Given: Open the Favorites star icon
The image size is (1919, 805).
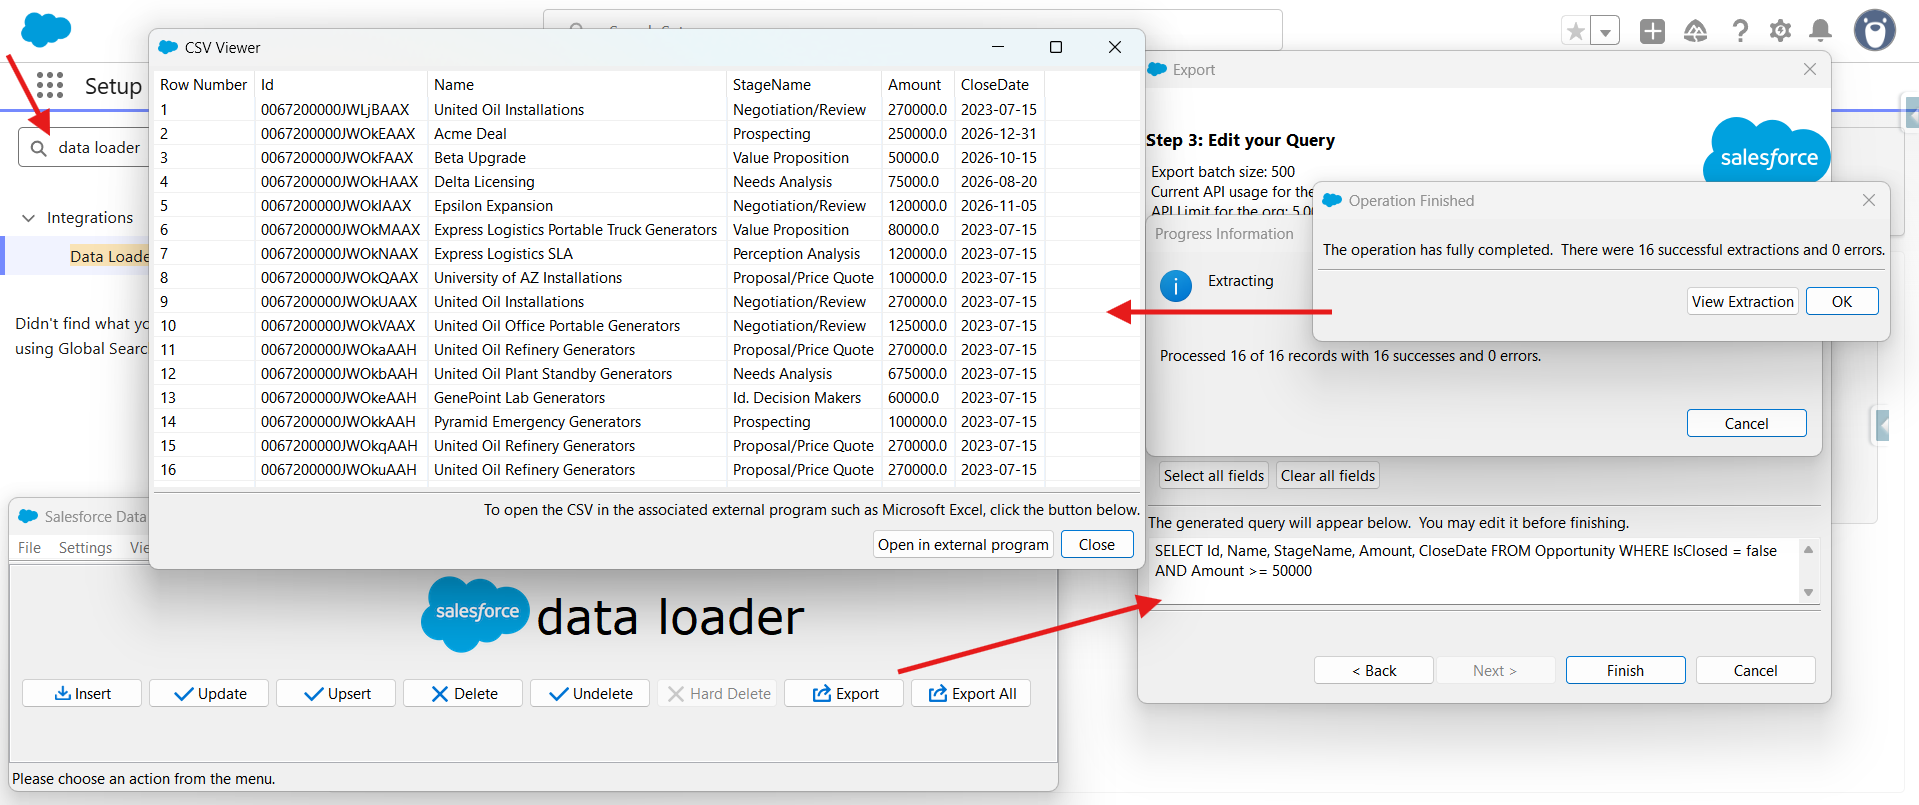Looking at the screenshot, I should (x=1576, y=31).
